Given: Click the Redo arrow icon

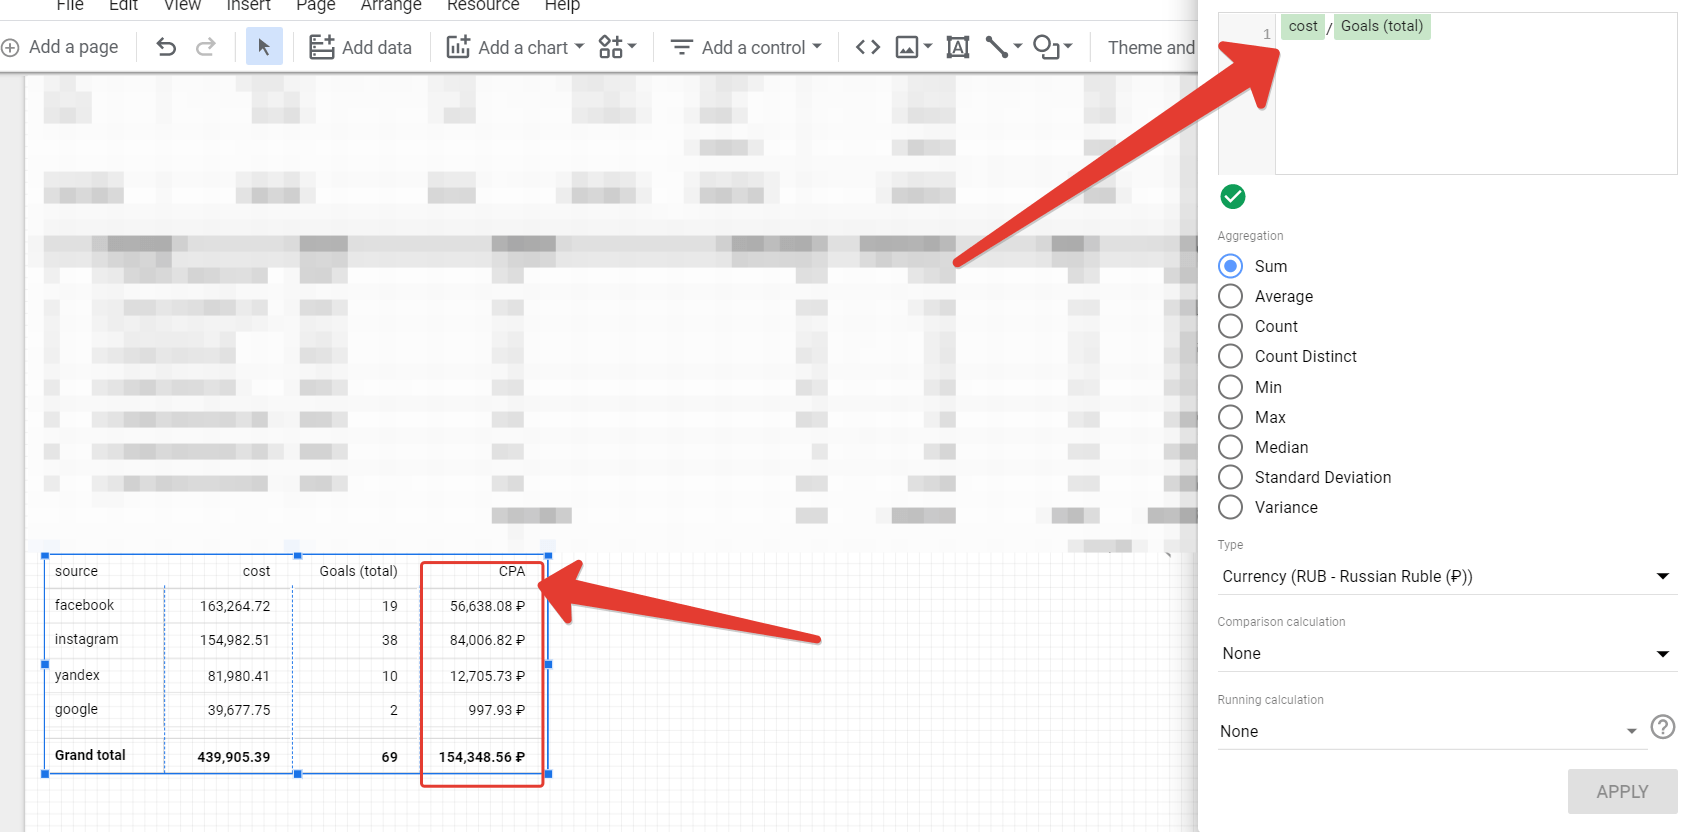Looking at the screenshot, I should pyautogui.click(x=205, y=47).
